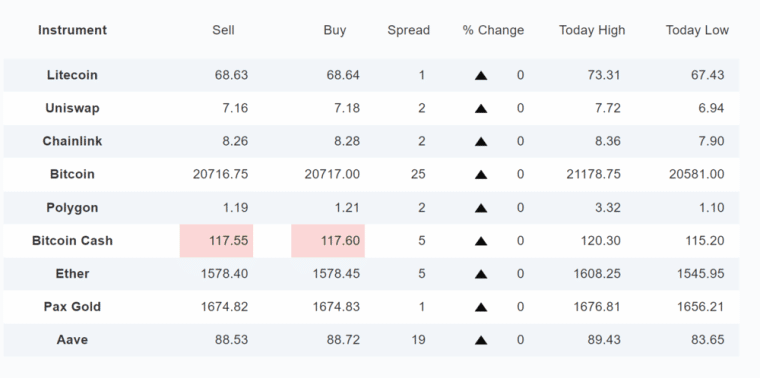Select the Pax Gold instrument name
Screen dimensions: 760x378
72,306
